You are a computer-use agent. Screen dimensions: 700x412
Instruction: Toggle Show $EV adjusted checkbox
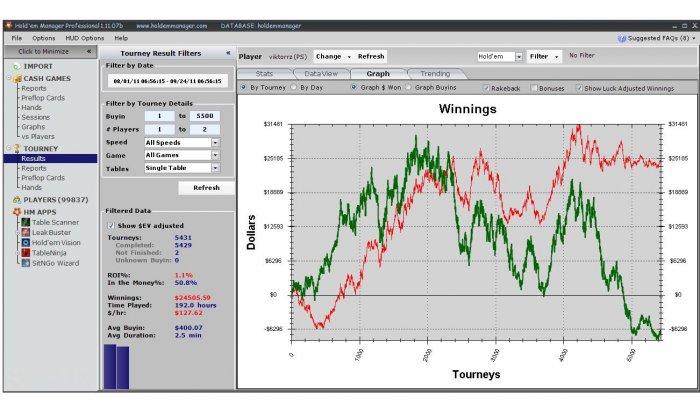tap(111, 226)
